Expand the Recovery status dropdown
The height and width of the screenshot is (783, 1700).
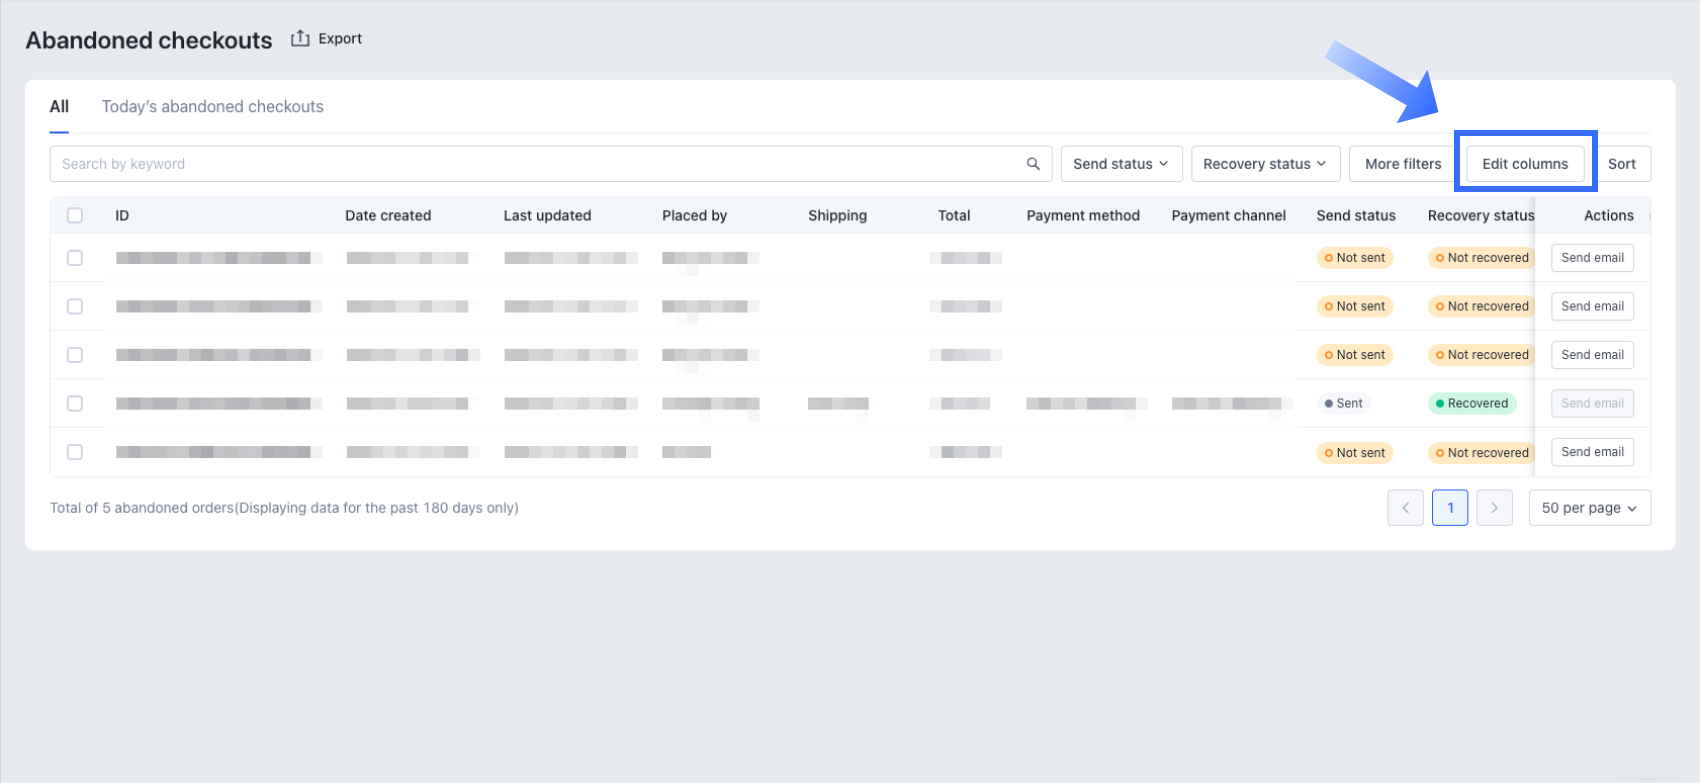point(1265,164)
